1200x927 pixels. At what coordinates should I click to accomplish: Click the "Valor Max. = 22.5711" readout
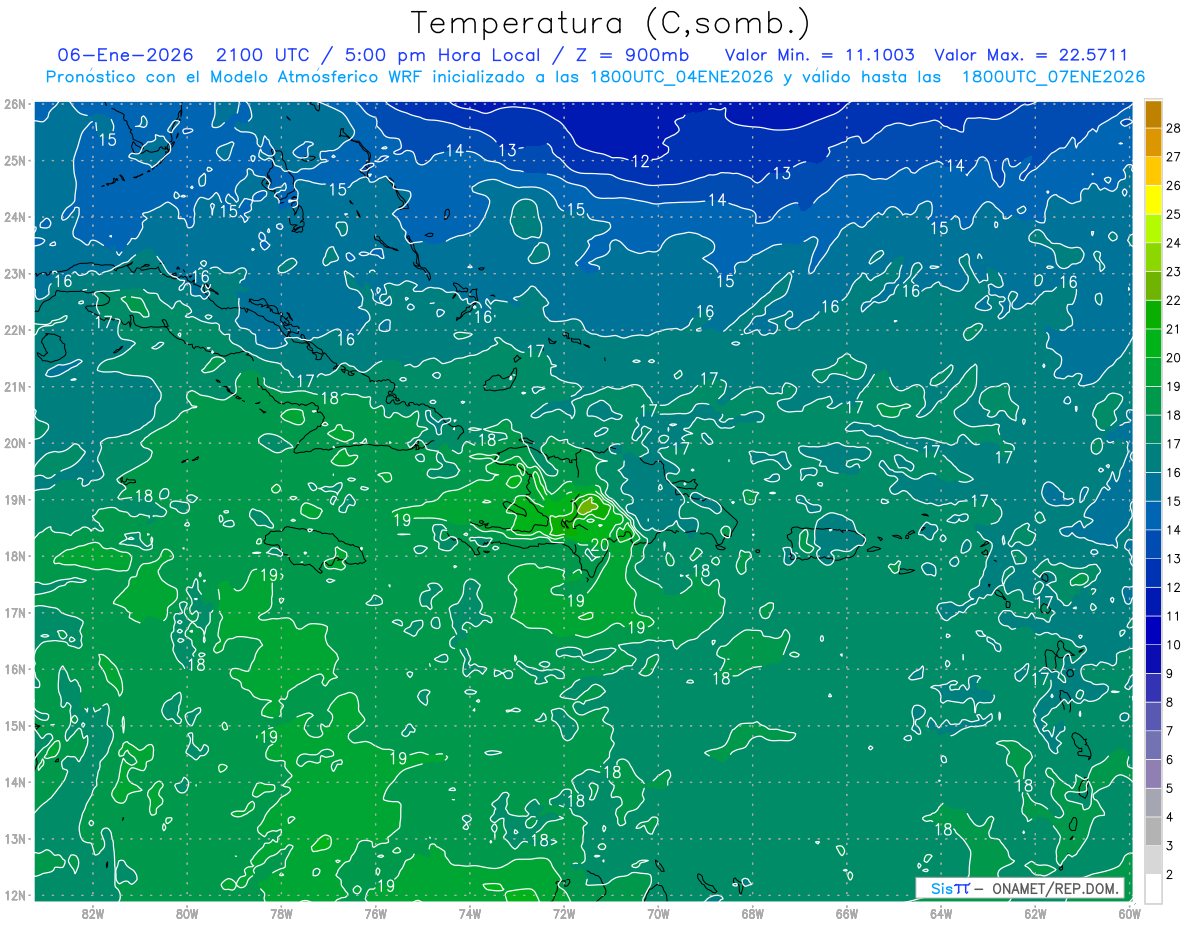1030,55
